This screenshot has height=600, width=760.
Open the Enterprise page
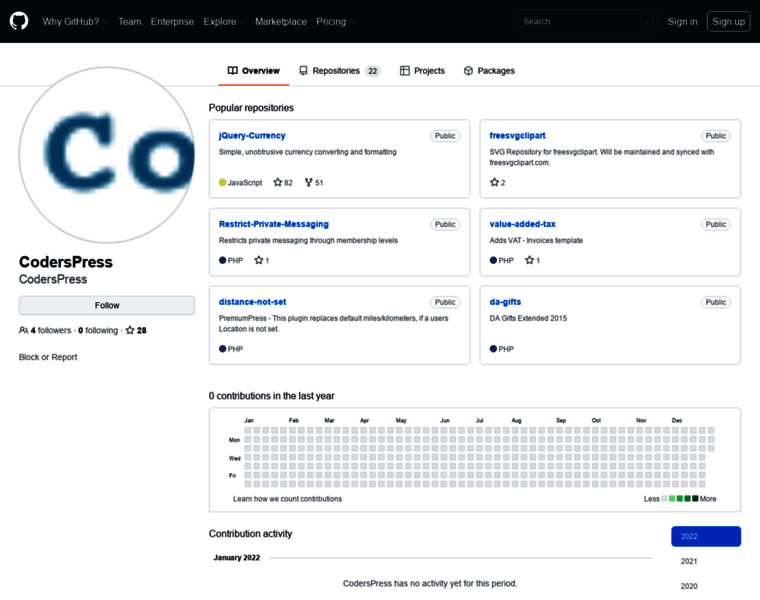(x=172, y=21)
